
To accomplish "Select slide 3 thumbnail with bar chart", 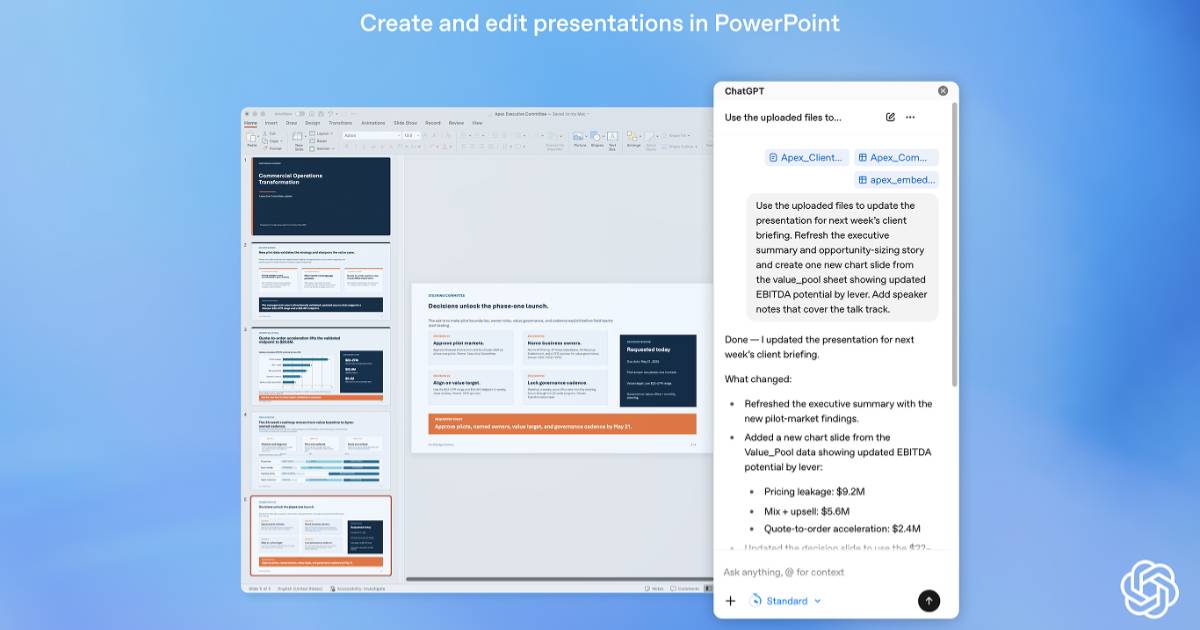I will click(x=320, y=365).
